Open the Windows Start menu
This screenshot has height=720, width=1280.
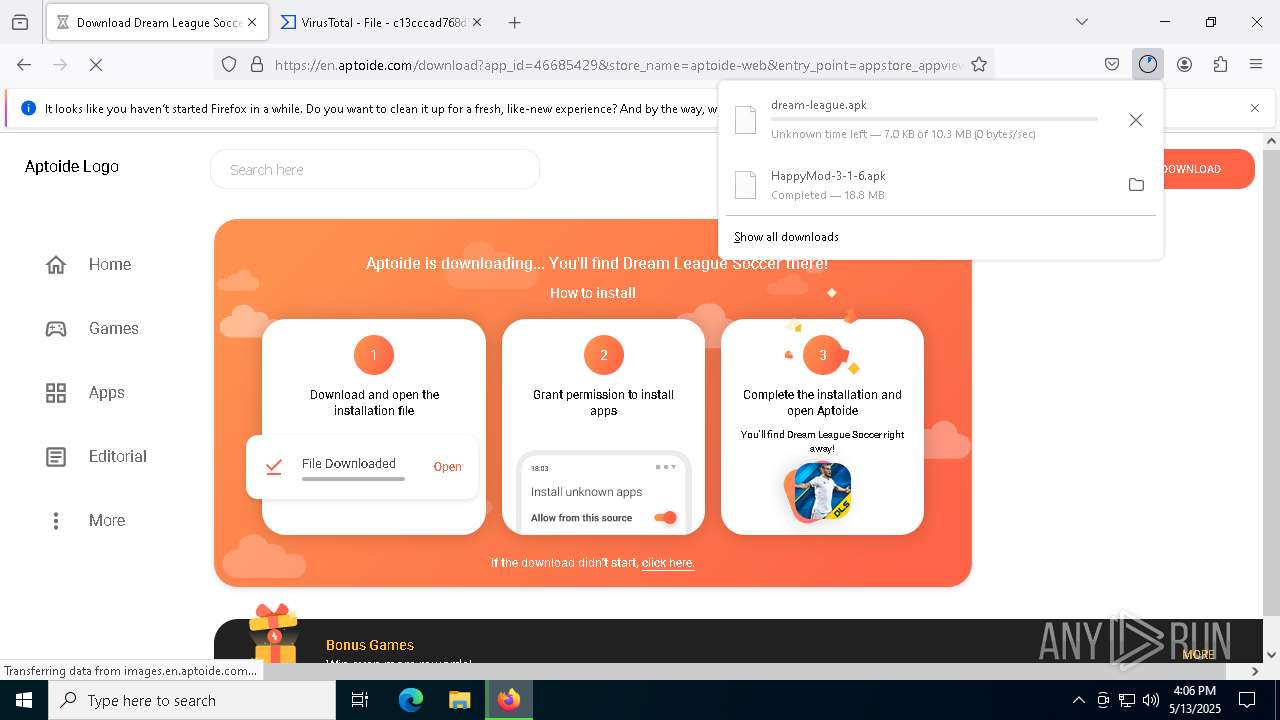click(x=24, y=700)
